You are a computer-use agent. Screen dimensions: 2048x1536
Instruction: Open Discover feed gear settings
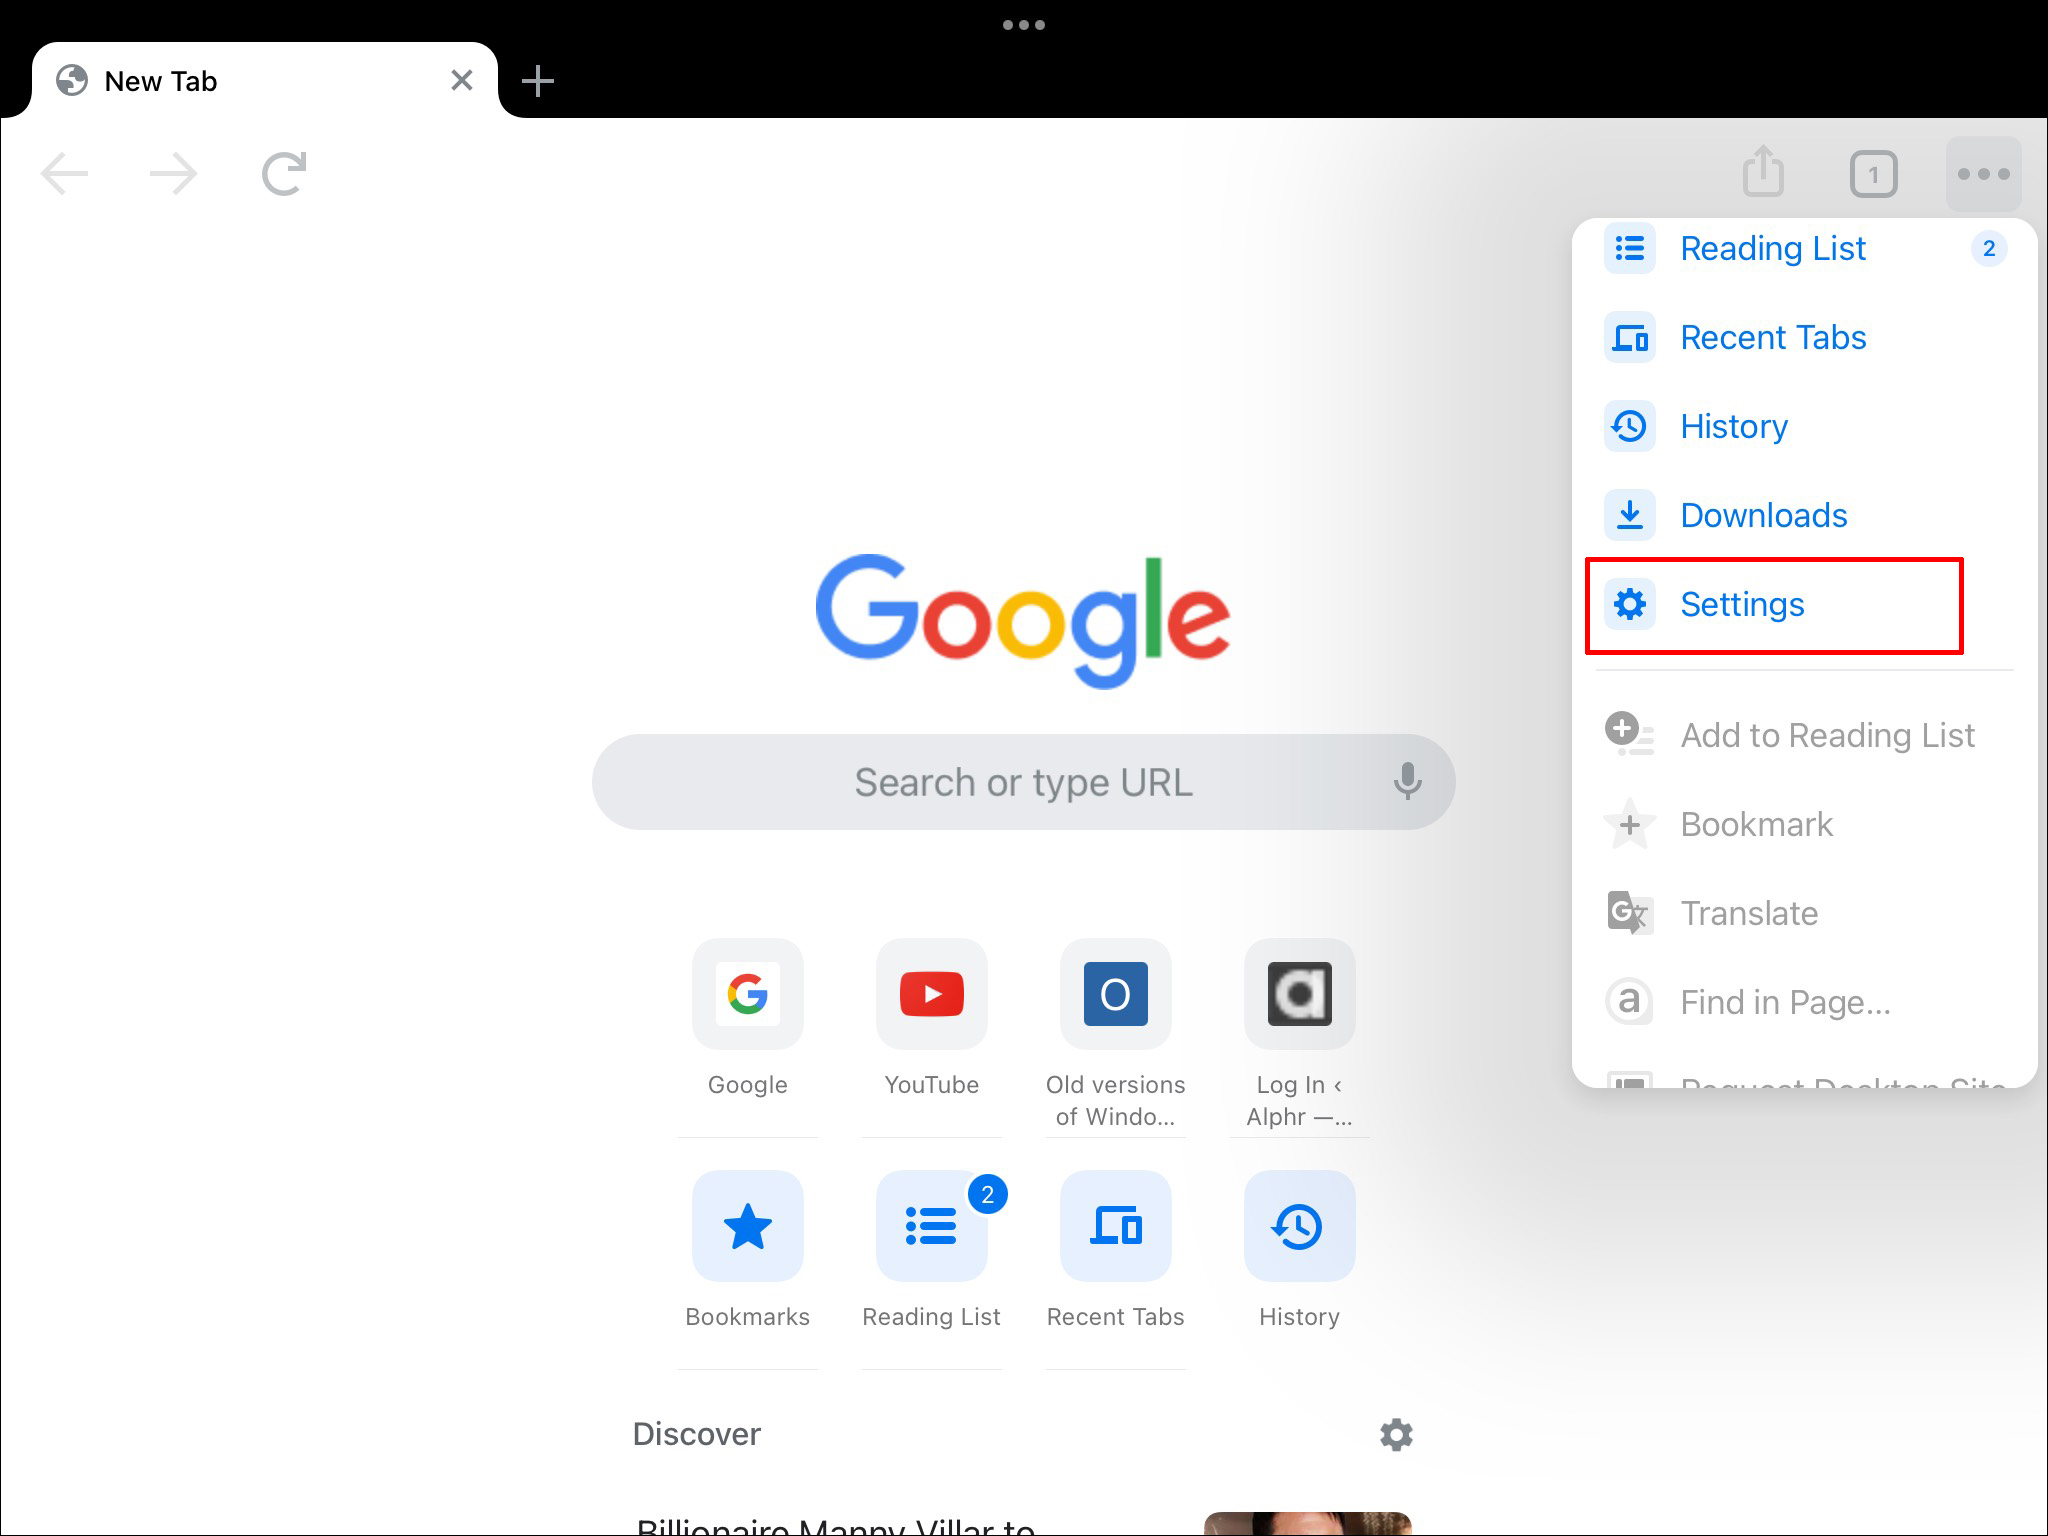(1396, 1434)
